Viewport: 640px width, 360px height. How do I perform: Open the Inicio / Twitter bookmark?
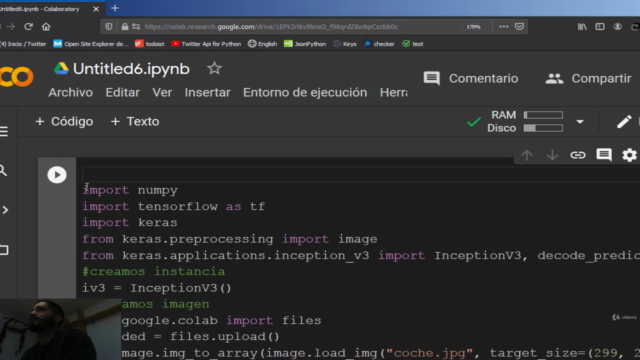click(x=23, y=44)
